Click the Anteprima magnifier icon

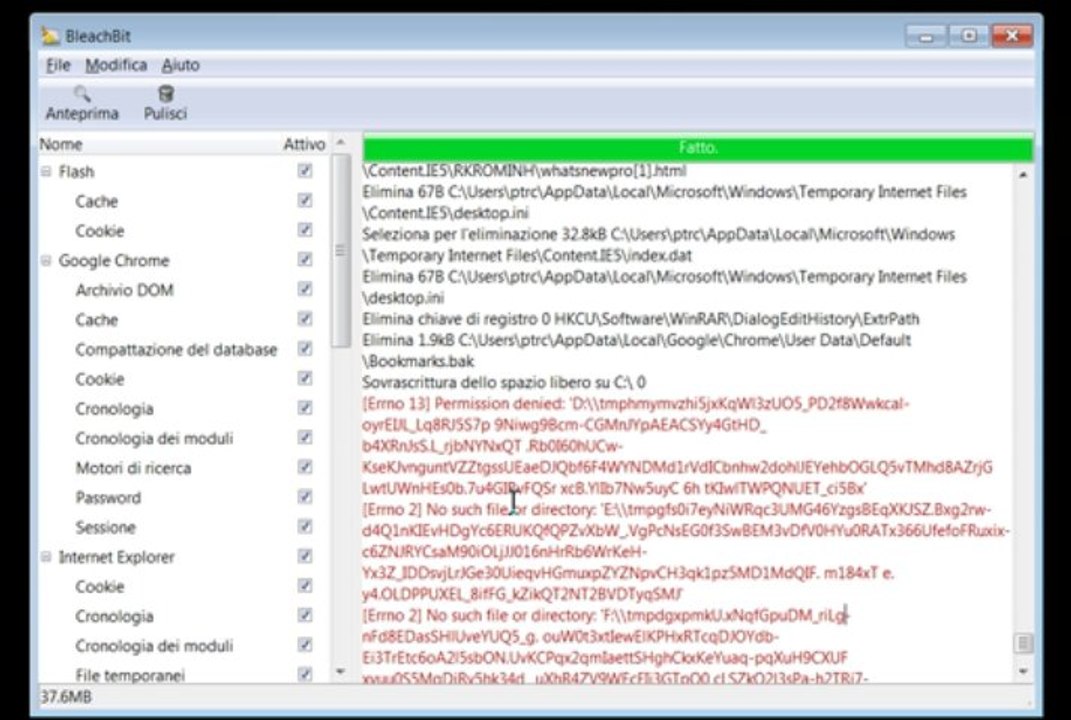tap(82, 94)
